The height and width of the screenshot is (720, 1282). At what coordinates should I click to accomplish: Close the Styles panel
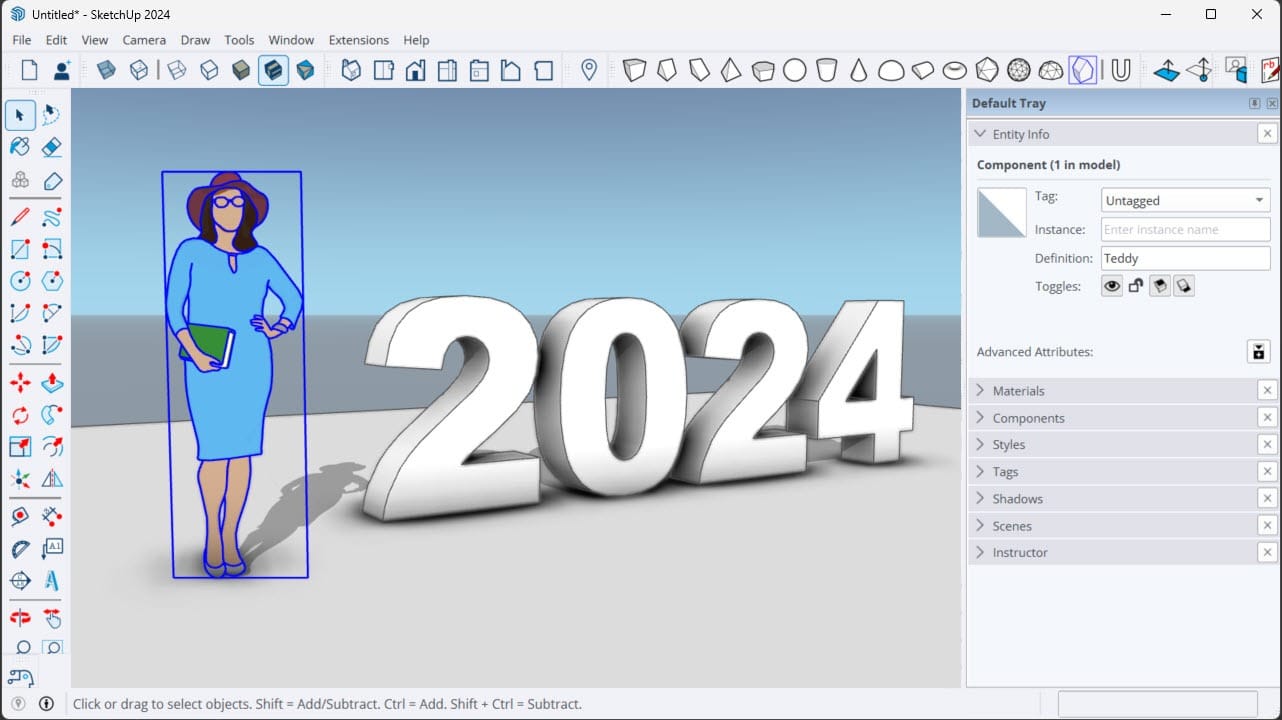click(x=1267, y=444)
